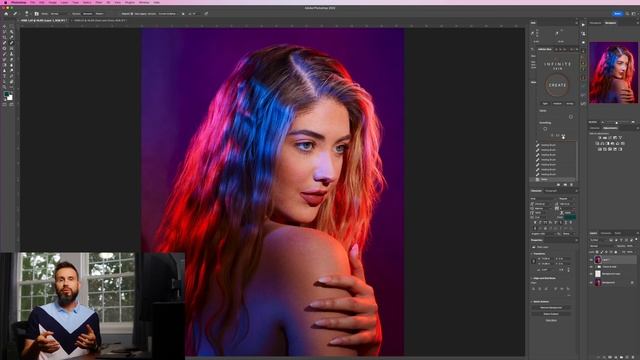The image size is (640, 360).
Task: Delete layer with trash icon
Action: 633,357
